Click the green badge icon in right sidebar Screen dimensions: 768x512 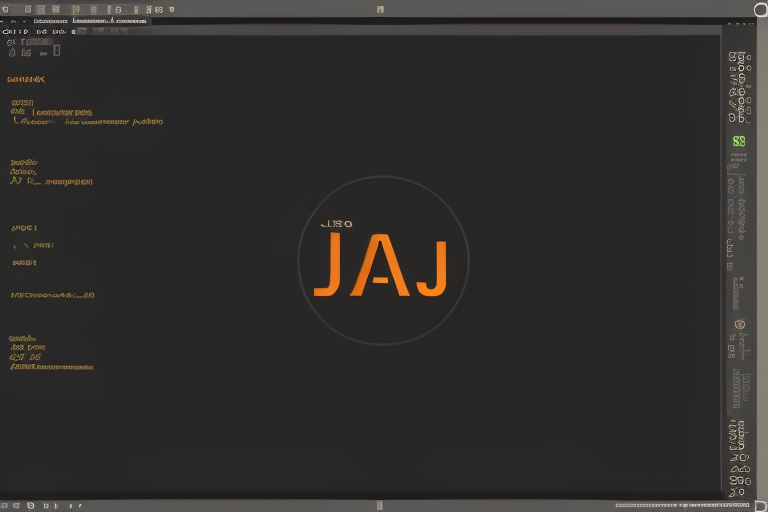[739, 142]
